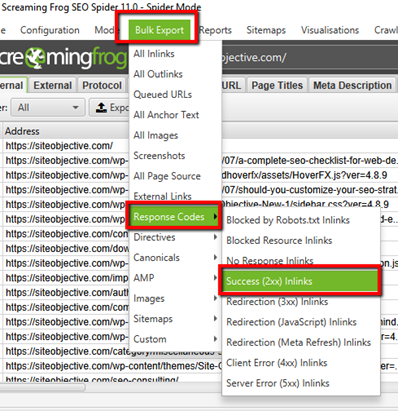The width and height of the screenshot is (398, 411).
Task: Expand the Sitemaps submenu in Bulk Export
Action: [x=175, y=319]
